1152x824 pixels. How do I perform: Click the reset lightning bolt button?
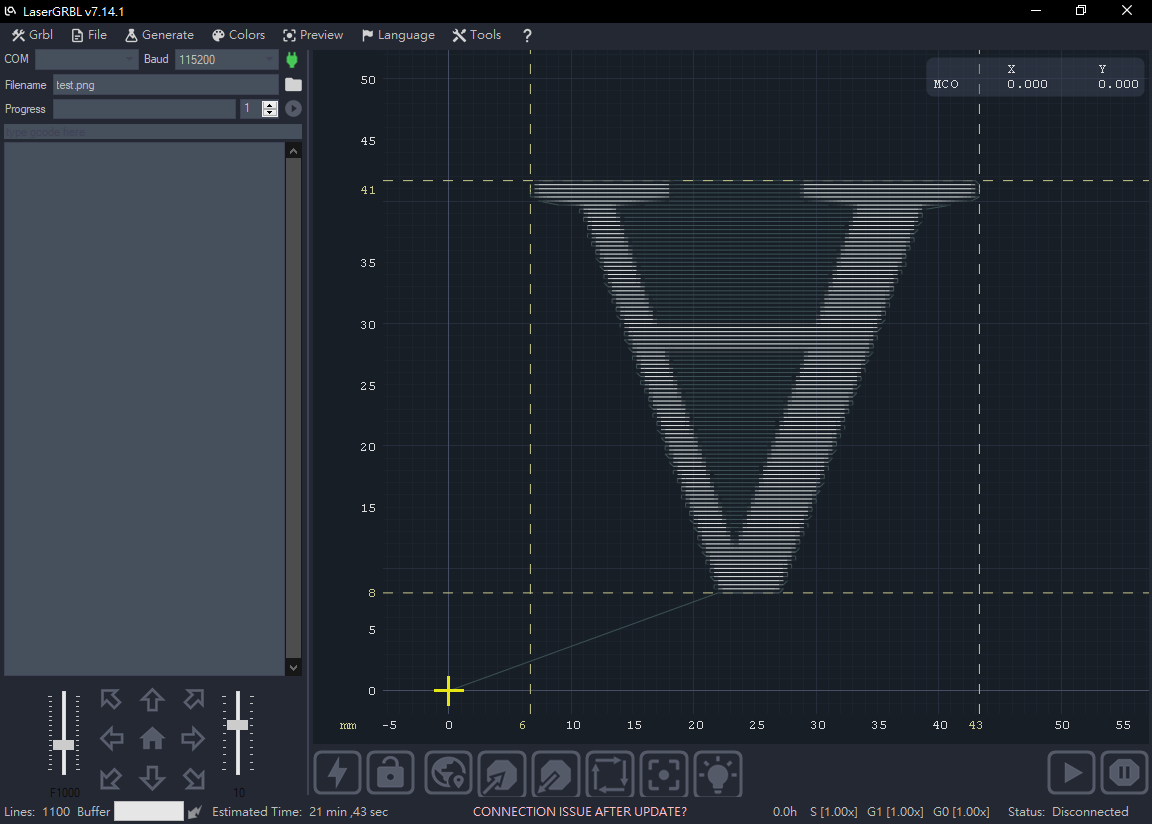[337, 773]
